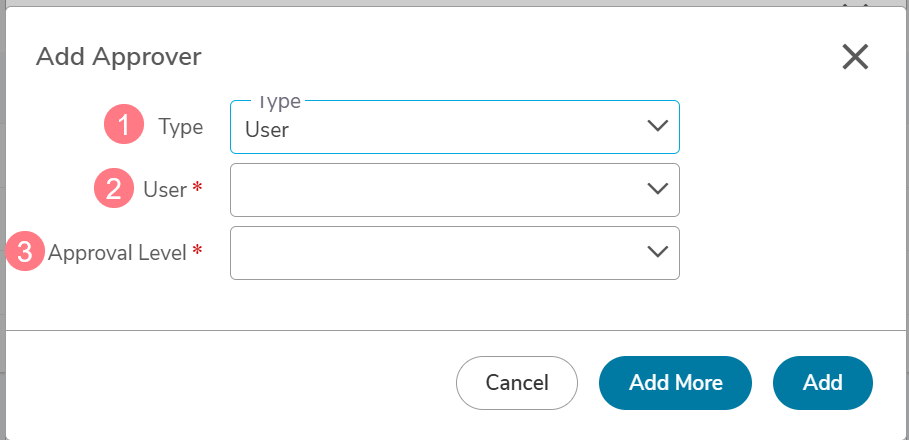Click the Add button
The image size is (909, 440).
click(823, 383)
